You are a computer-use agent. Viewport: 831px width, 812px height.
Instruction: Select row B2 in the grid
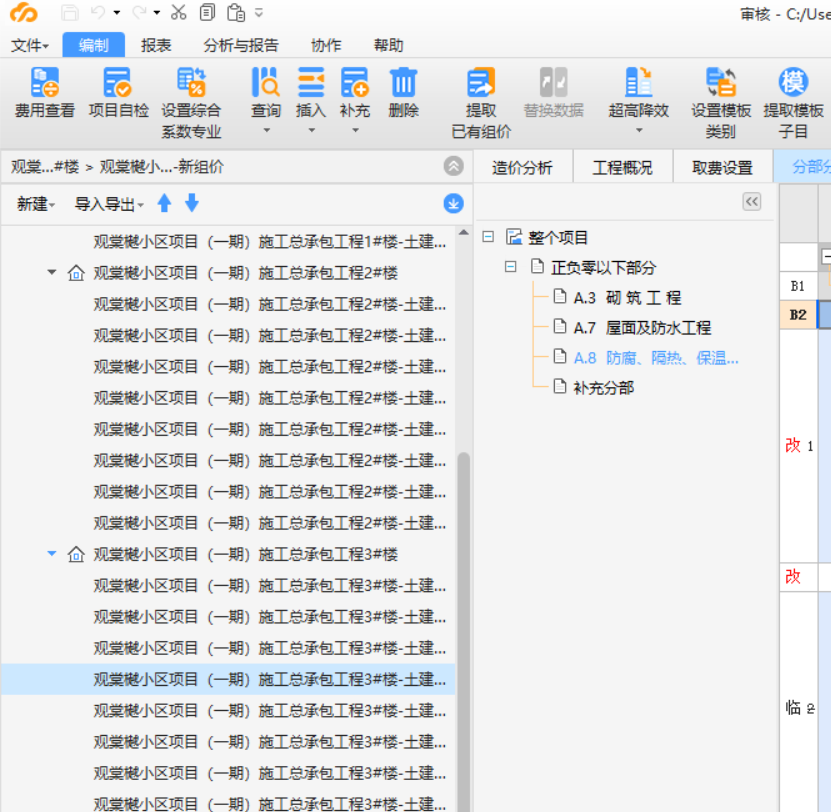point(798,315)
